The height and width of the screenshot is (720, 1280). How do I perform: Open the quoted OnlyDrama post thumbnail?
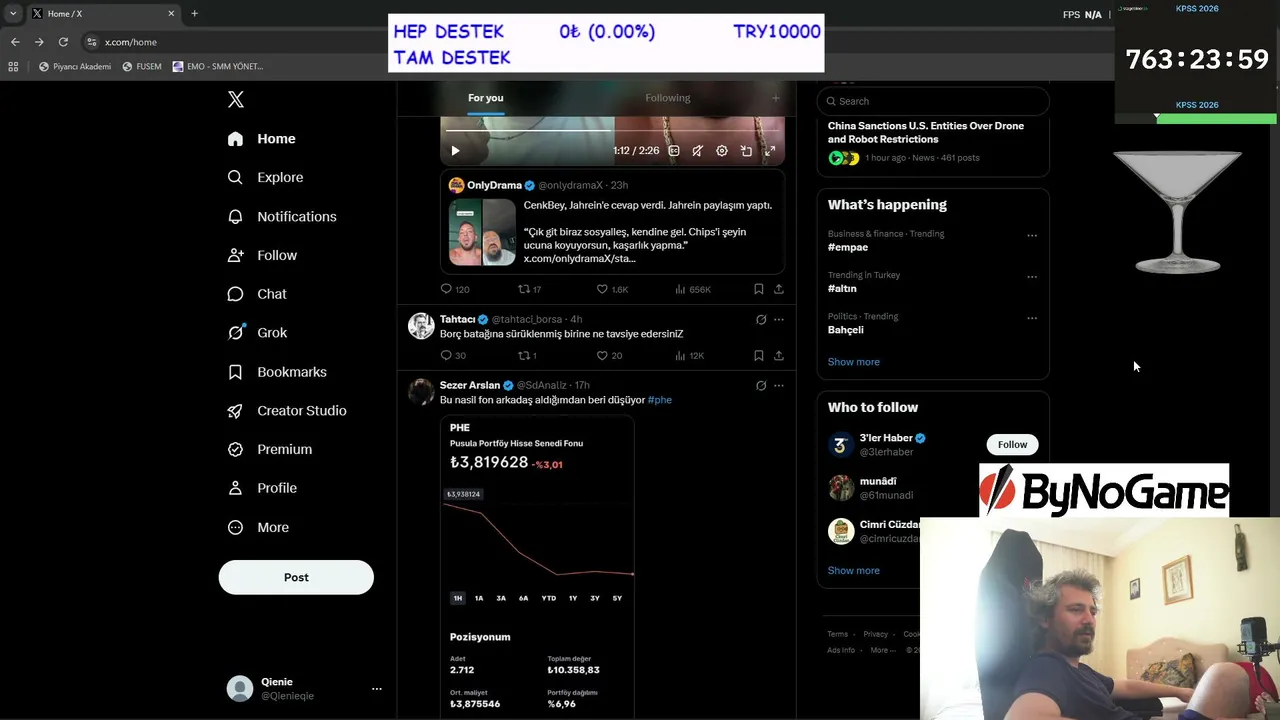[x=482, y=232]
